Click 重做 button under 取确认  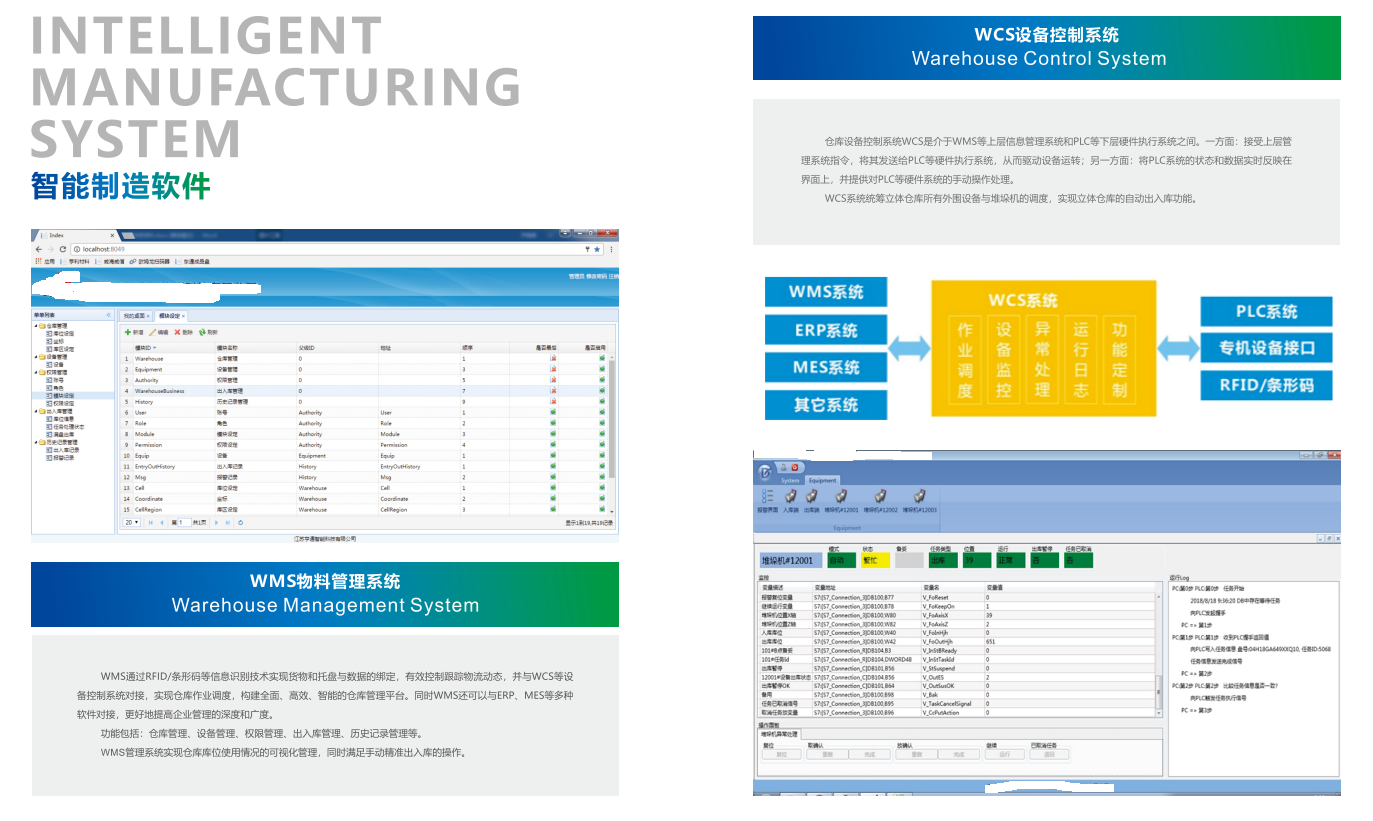coord(827,754)
